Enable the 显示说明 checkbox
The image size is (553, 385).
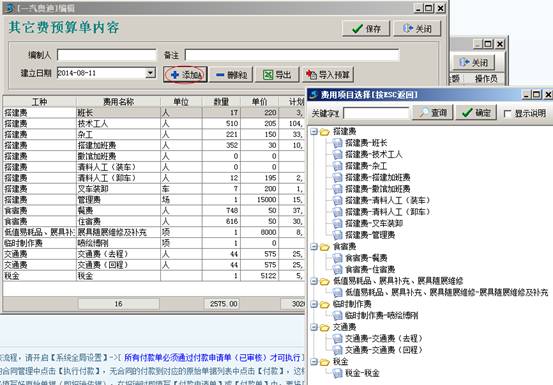[x=507, y=114]
